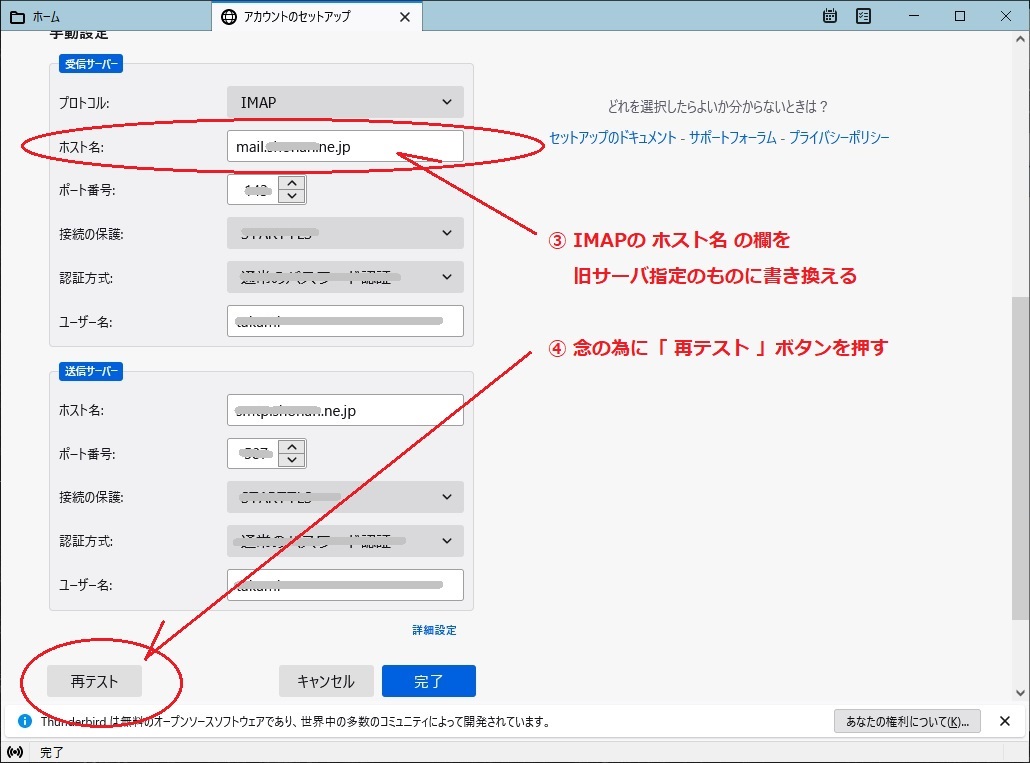Image resolution: width=1030 pixels, height=763 pixels.
Task: Open the calendar icon in the tab bar
Action: [830, 16]
